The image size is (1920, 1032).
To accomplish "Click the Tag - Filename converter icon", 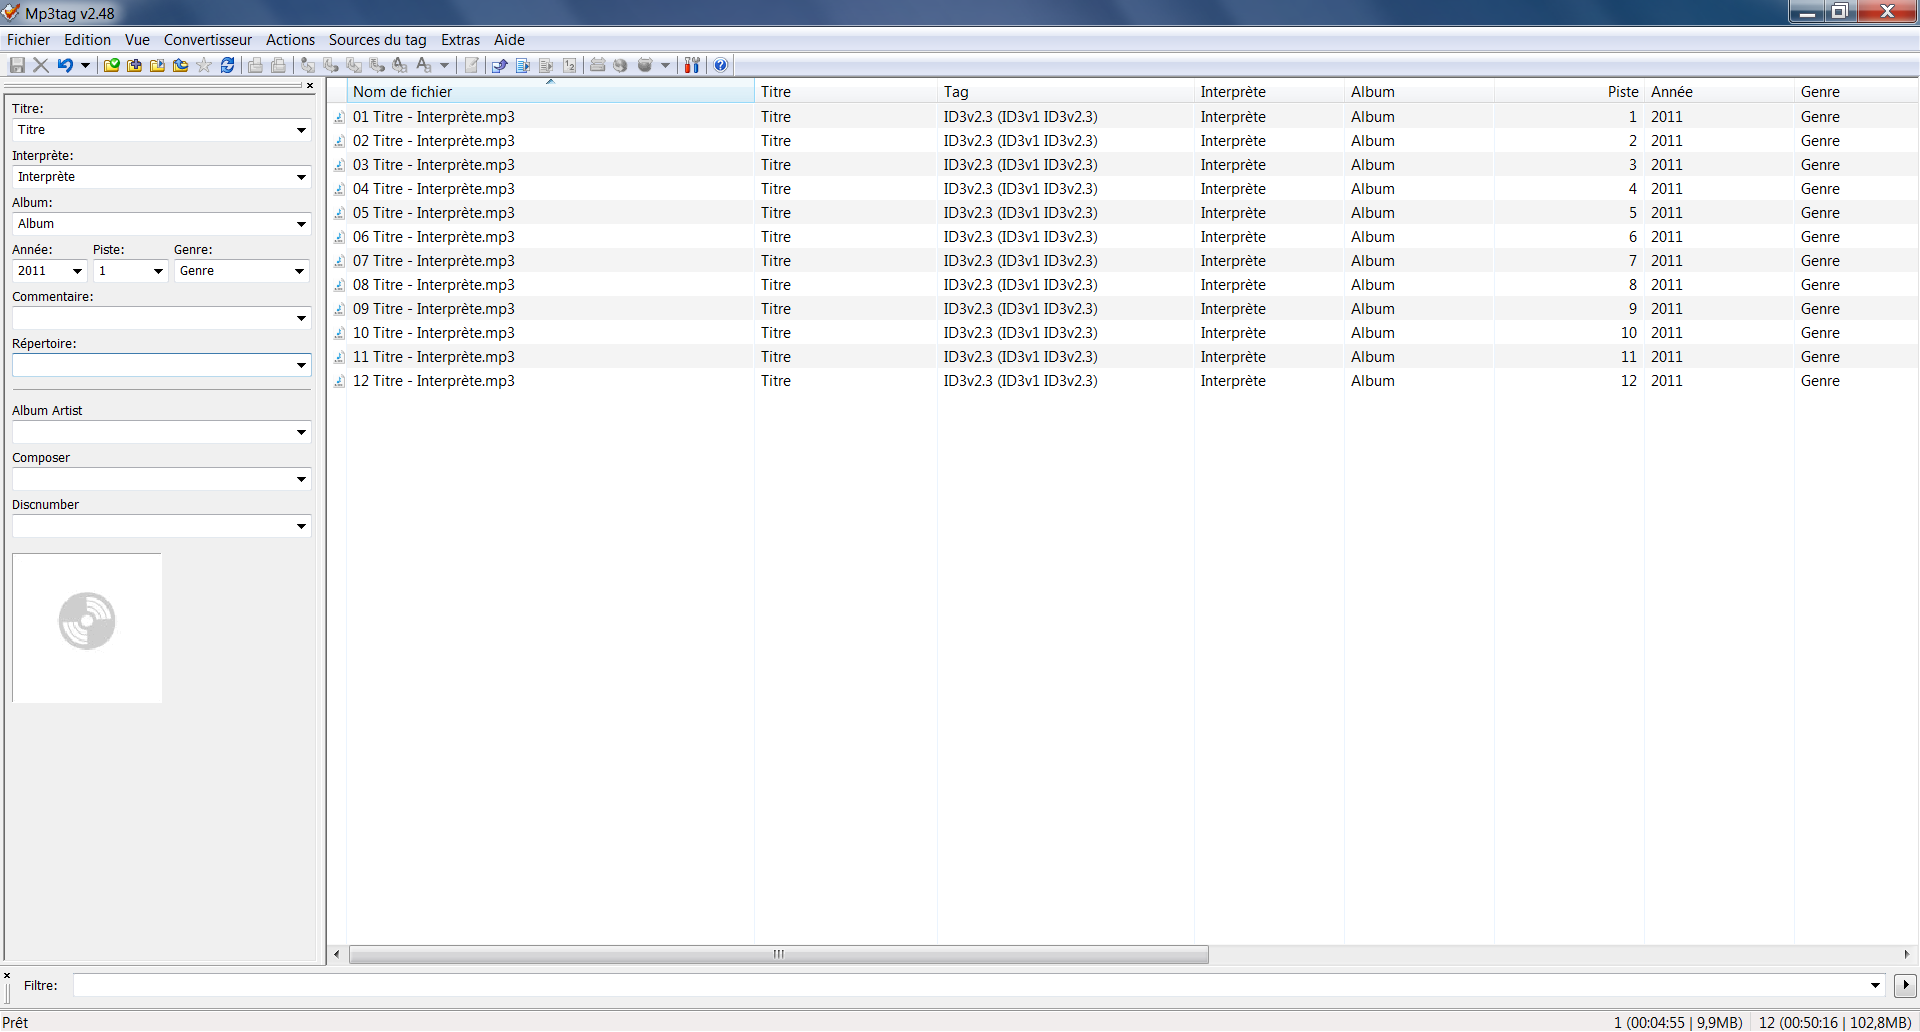I will coord(308,65).
